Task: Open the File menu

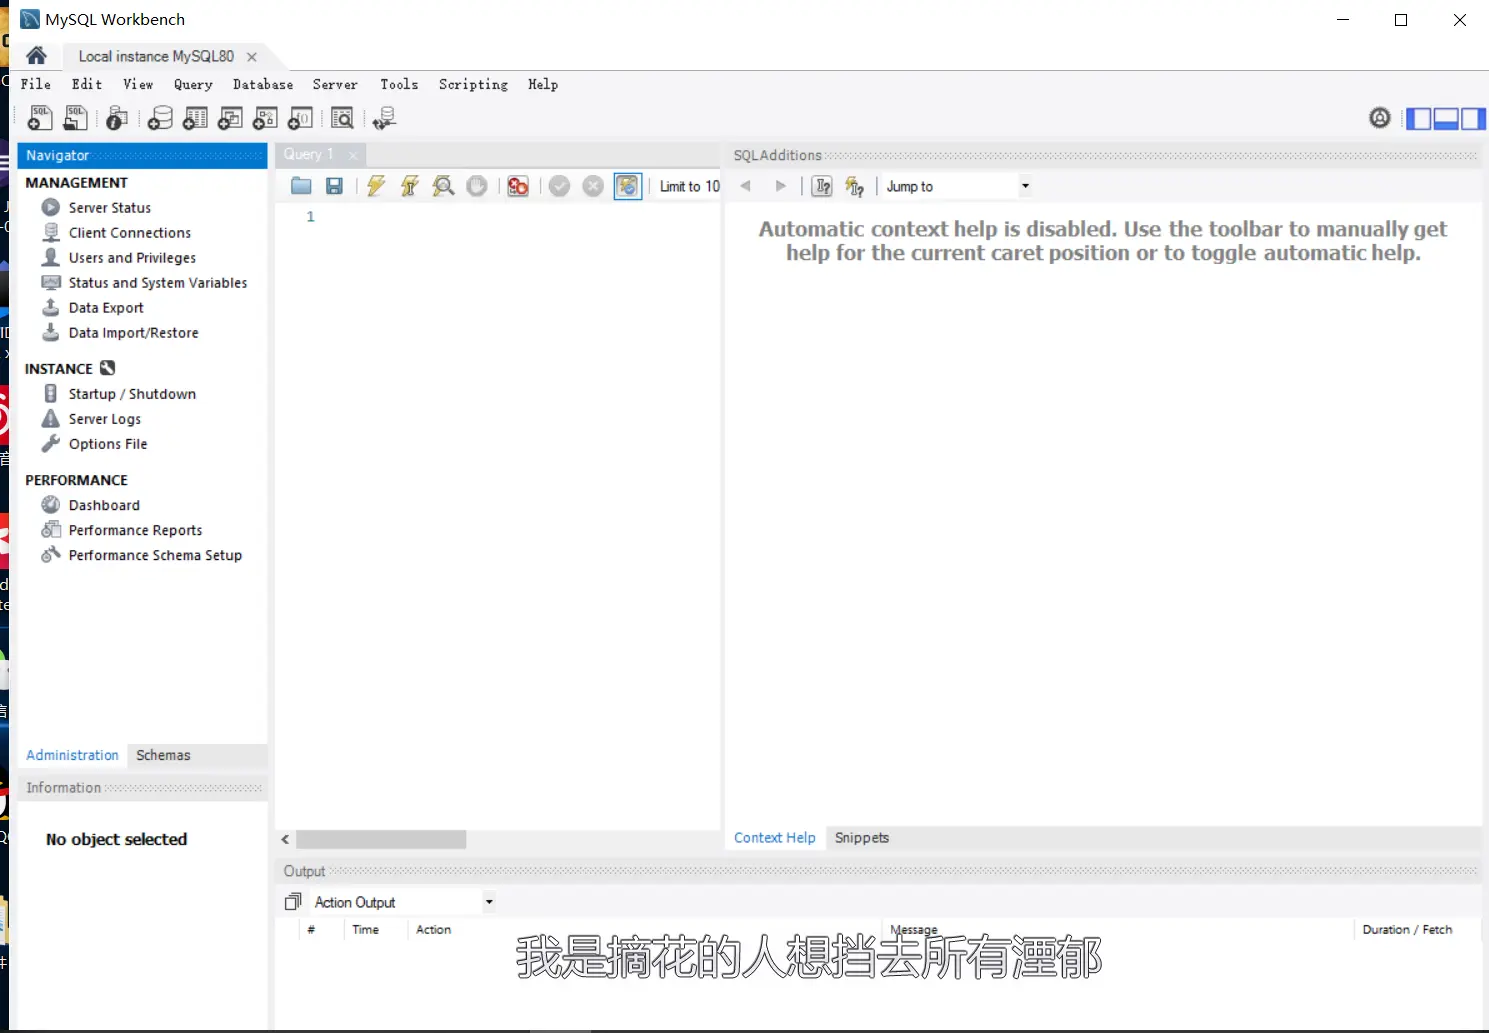Action: 36,84
